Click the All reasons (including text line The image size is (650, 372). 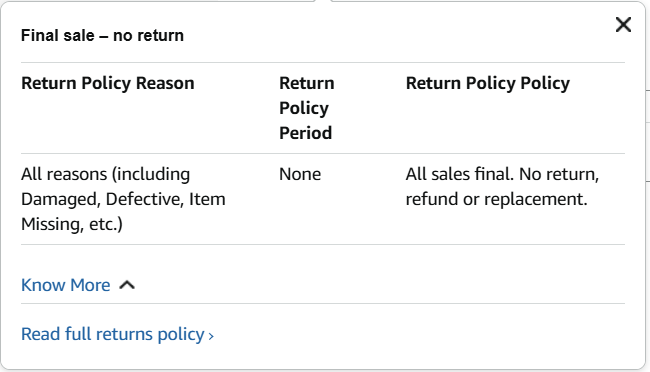[x=106, y=174]
